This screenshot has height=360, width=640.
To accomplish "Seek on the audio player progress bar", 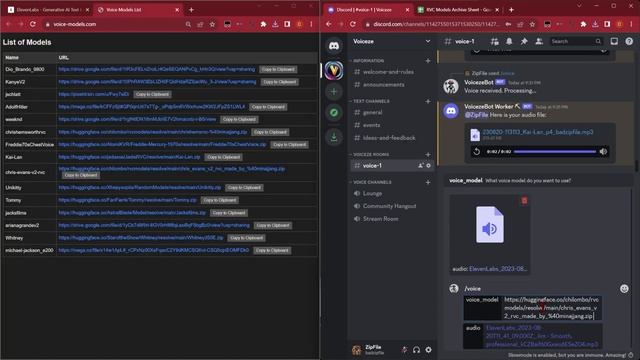I will [x=555, y=152].
